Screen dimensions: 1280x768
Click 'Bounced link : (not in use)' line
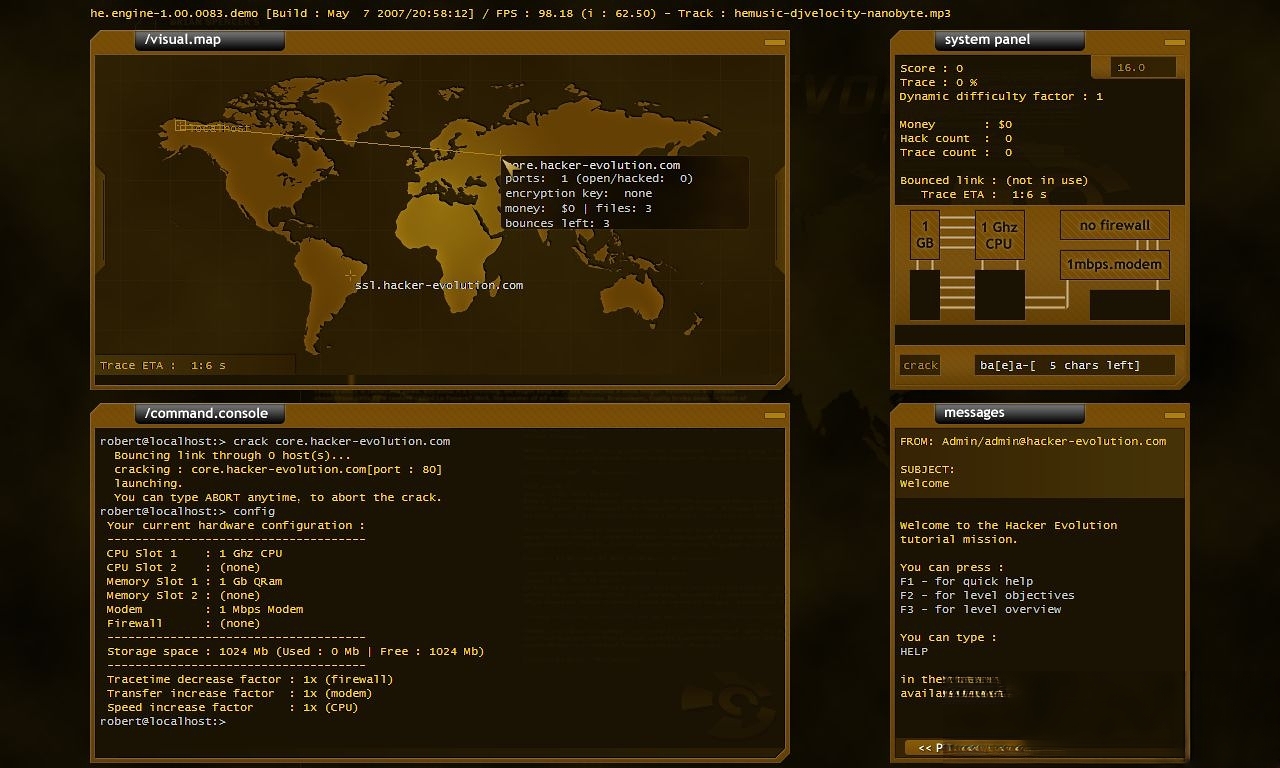tap(994, 180)
